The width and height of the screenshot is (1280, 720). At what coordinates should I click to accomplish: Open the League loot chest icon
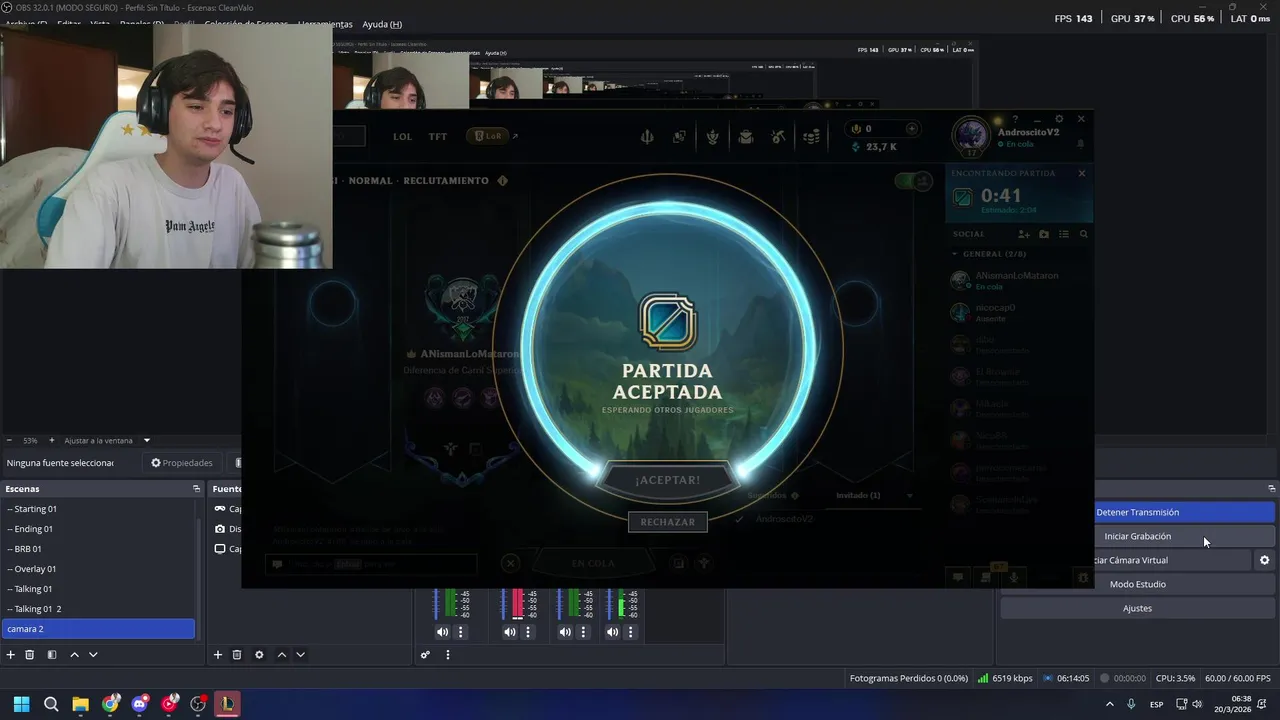745,137
